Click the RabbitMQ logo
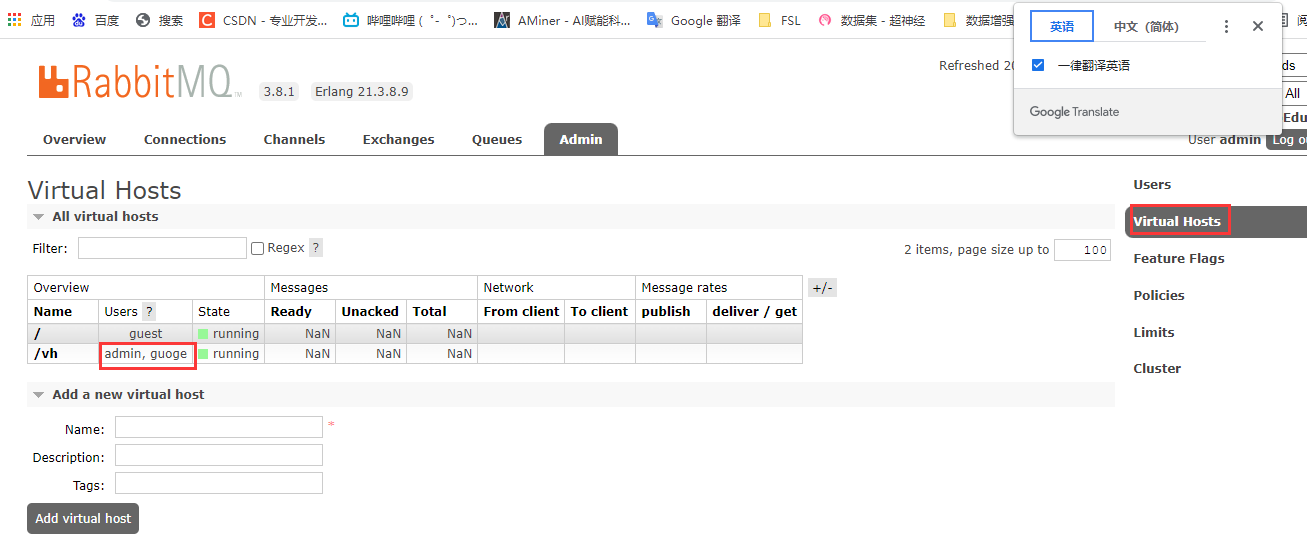This screenshot has height=546, width=1307. click(x=140, y=82)
